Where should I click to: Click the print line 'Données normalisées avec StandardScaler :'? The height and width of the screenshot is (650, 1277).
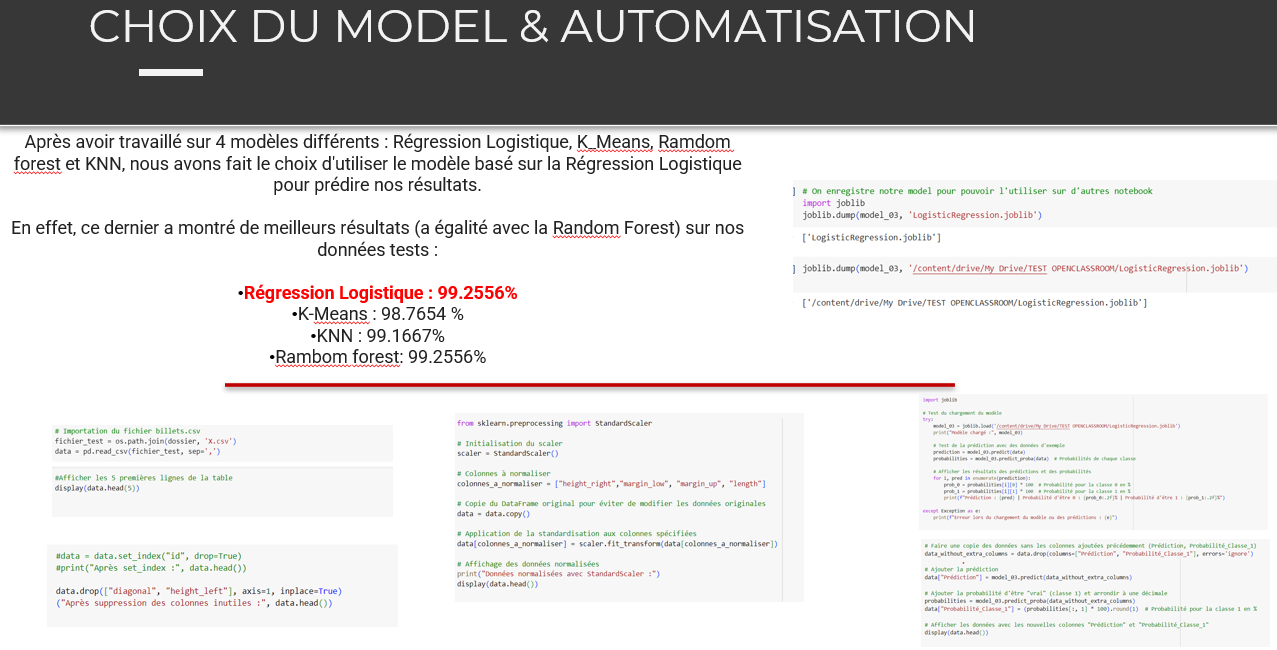[558, 574]
